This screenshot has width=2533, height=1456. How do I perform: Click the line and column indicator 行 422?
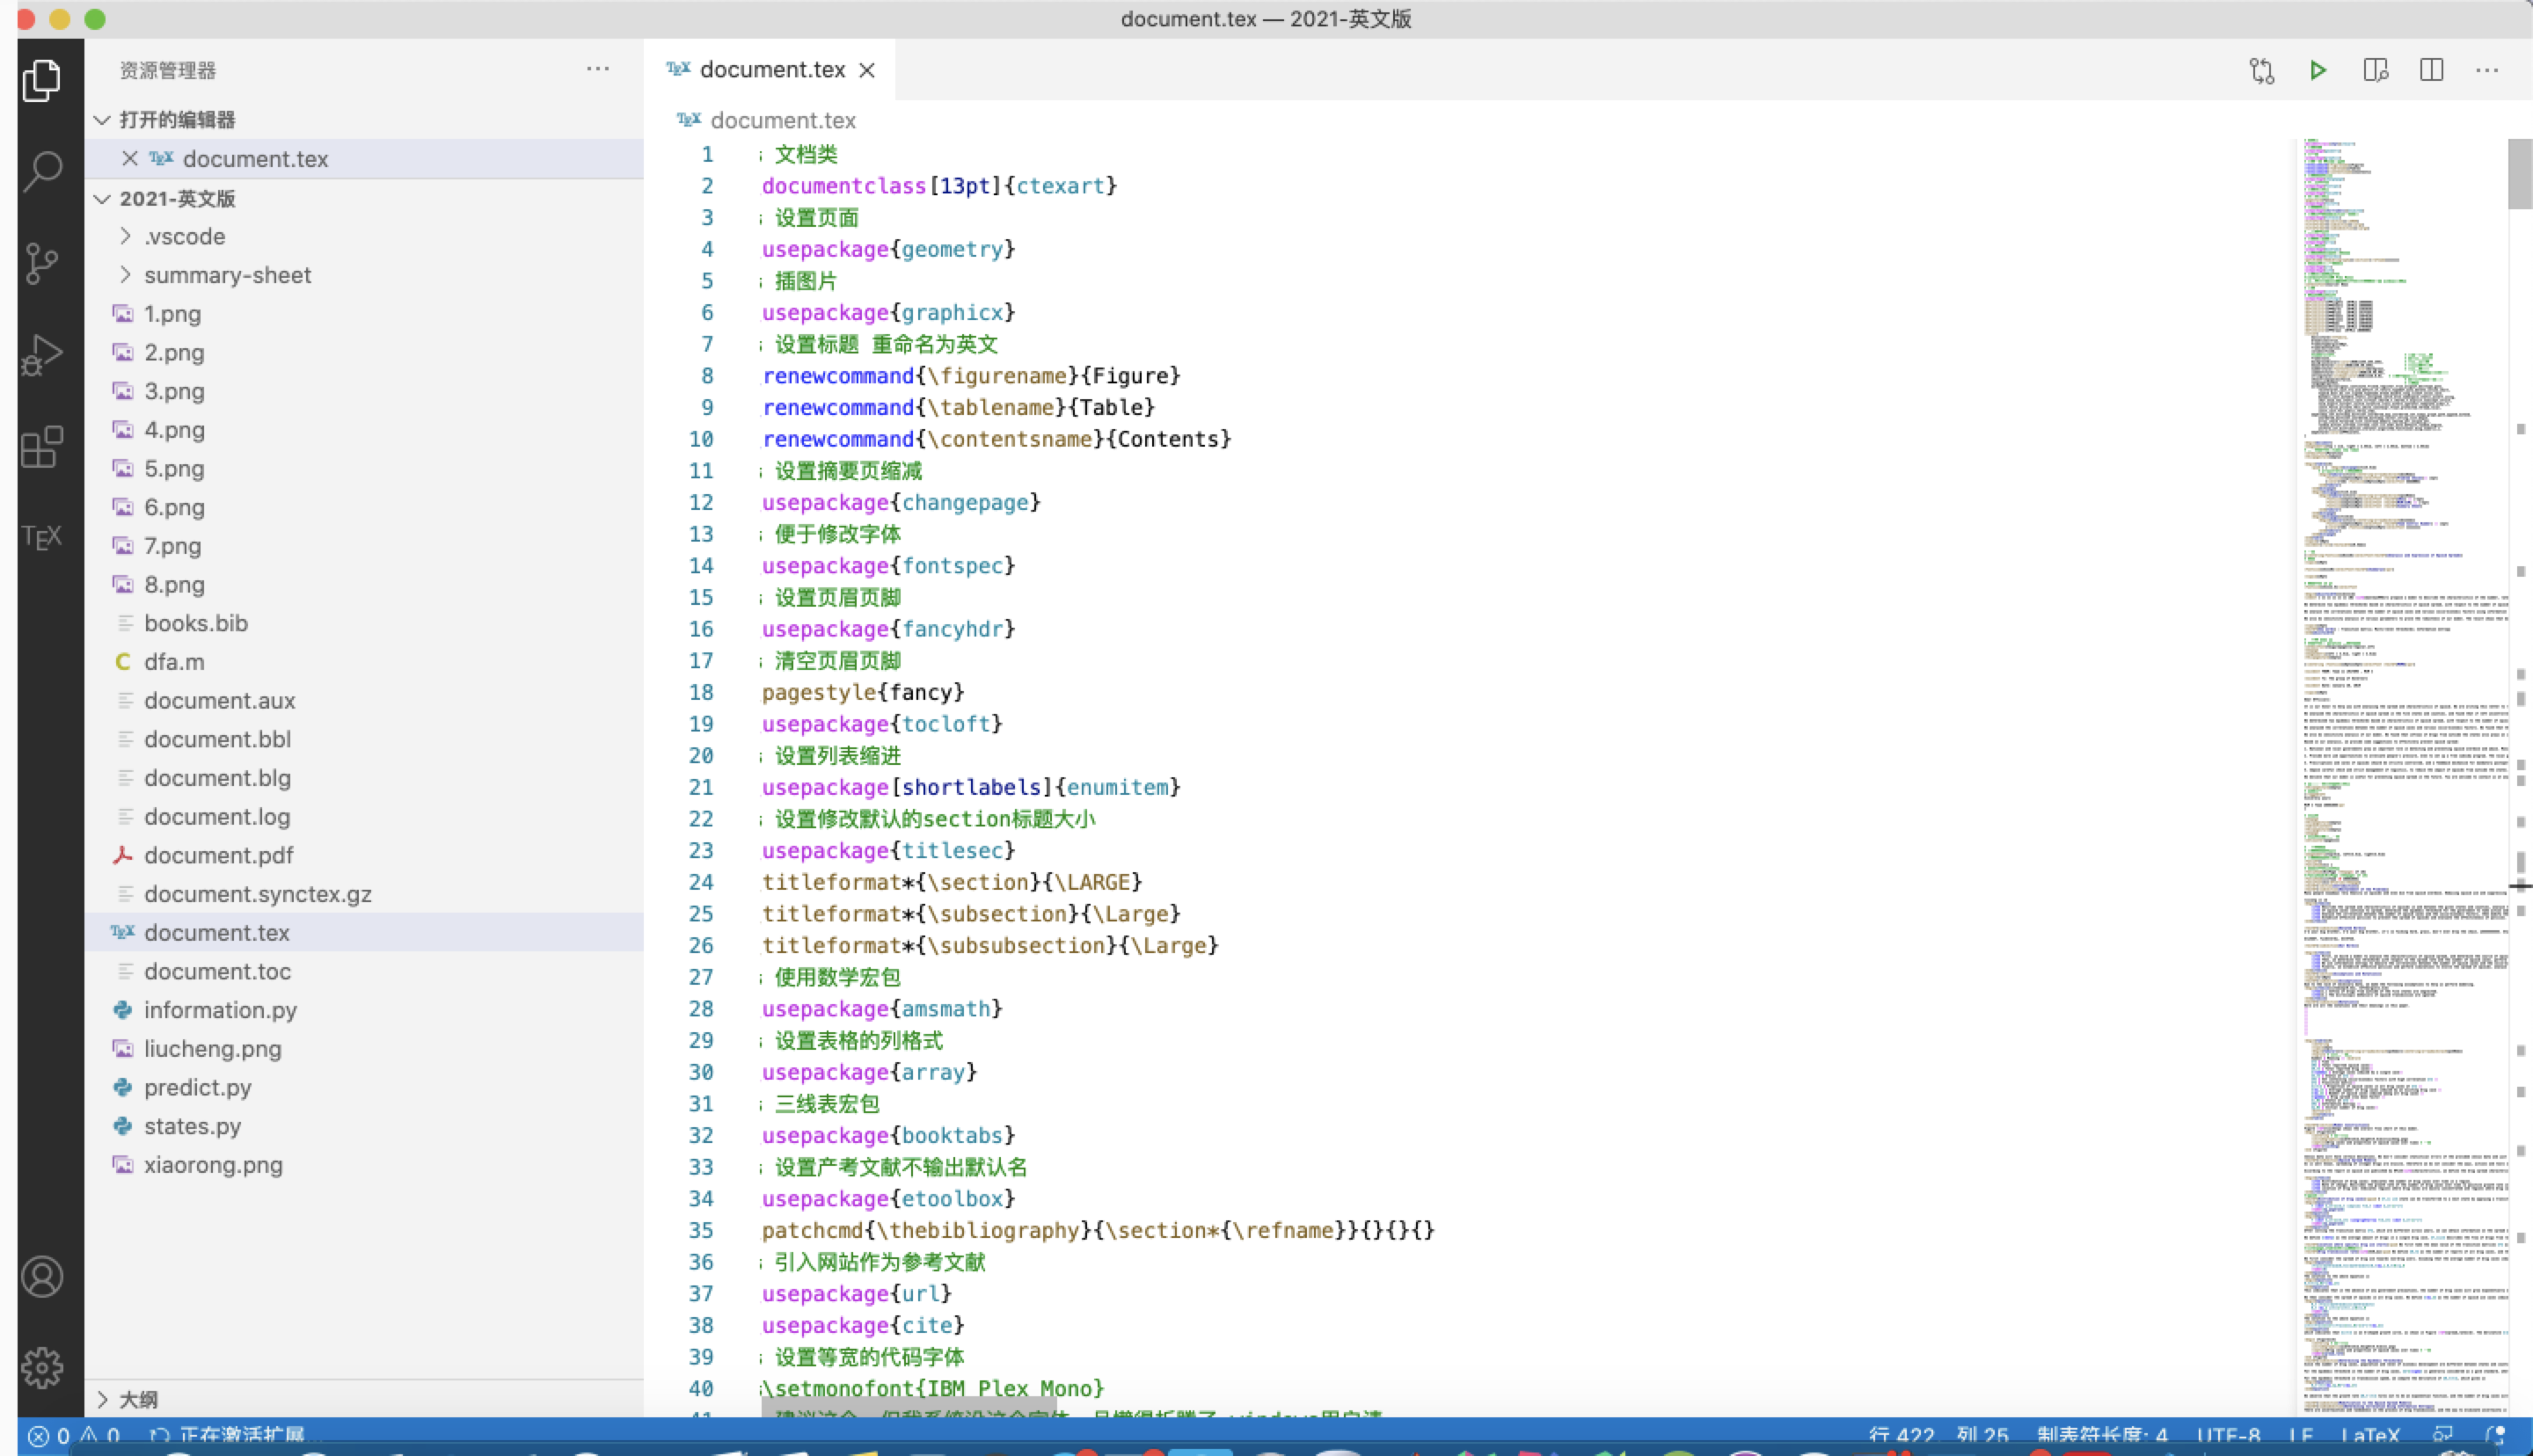(1938, 1436)
